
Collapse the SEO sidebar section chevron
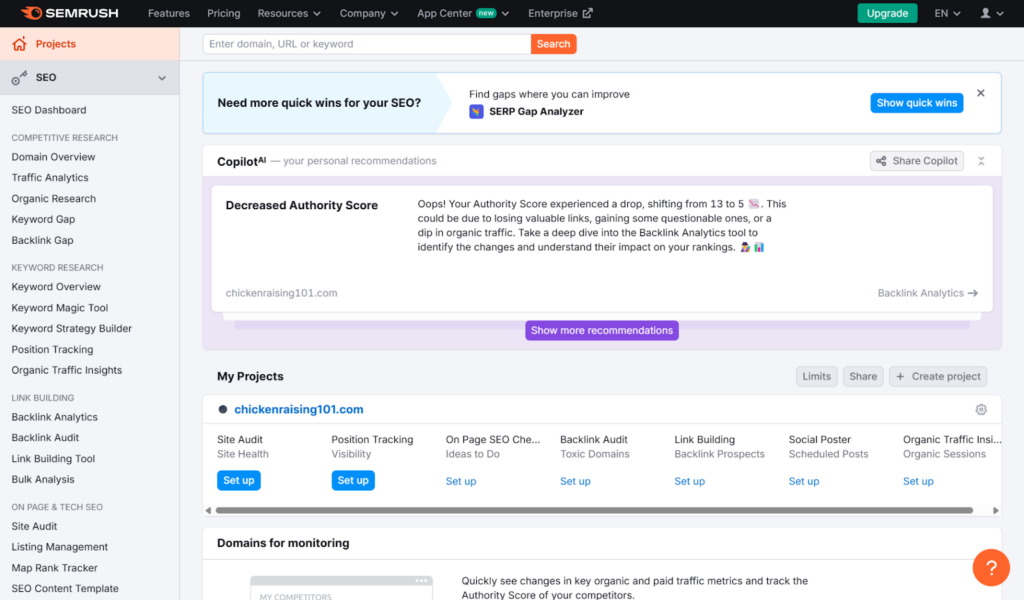[162, 78]
